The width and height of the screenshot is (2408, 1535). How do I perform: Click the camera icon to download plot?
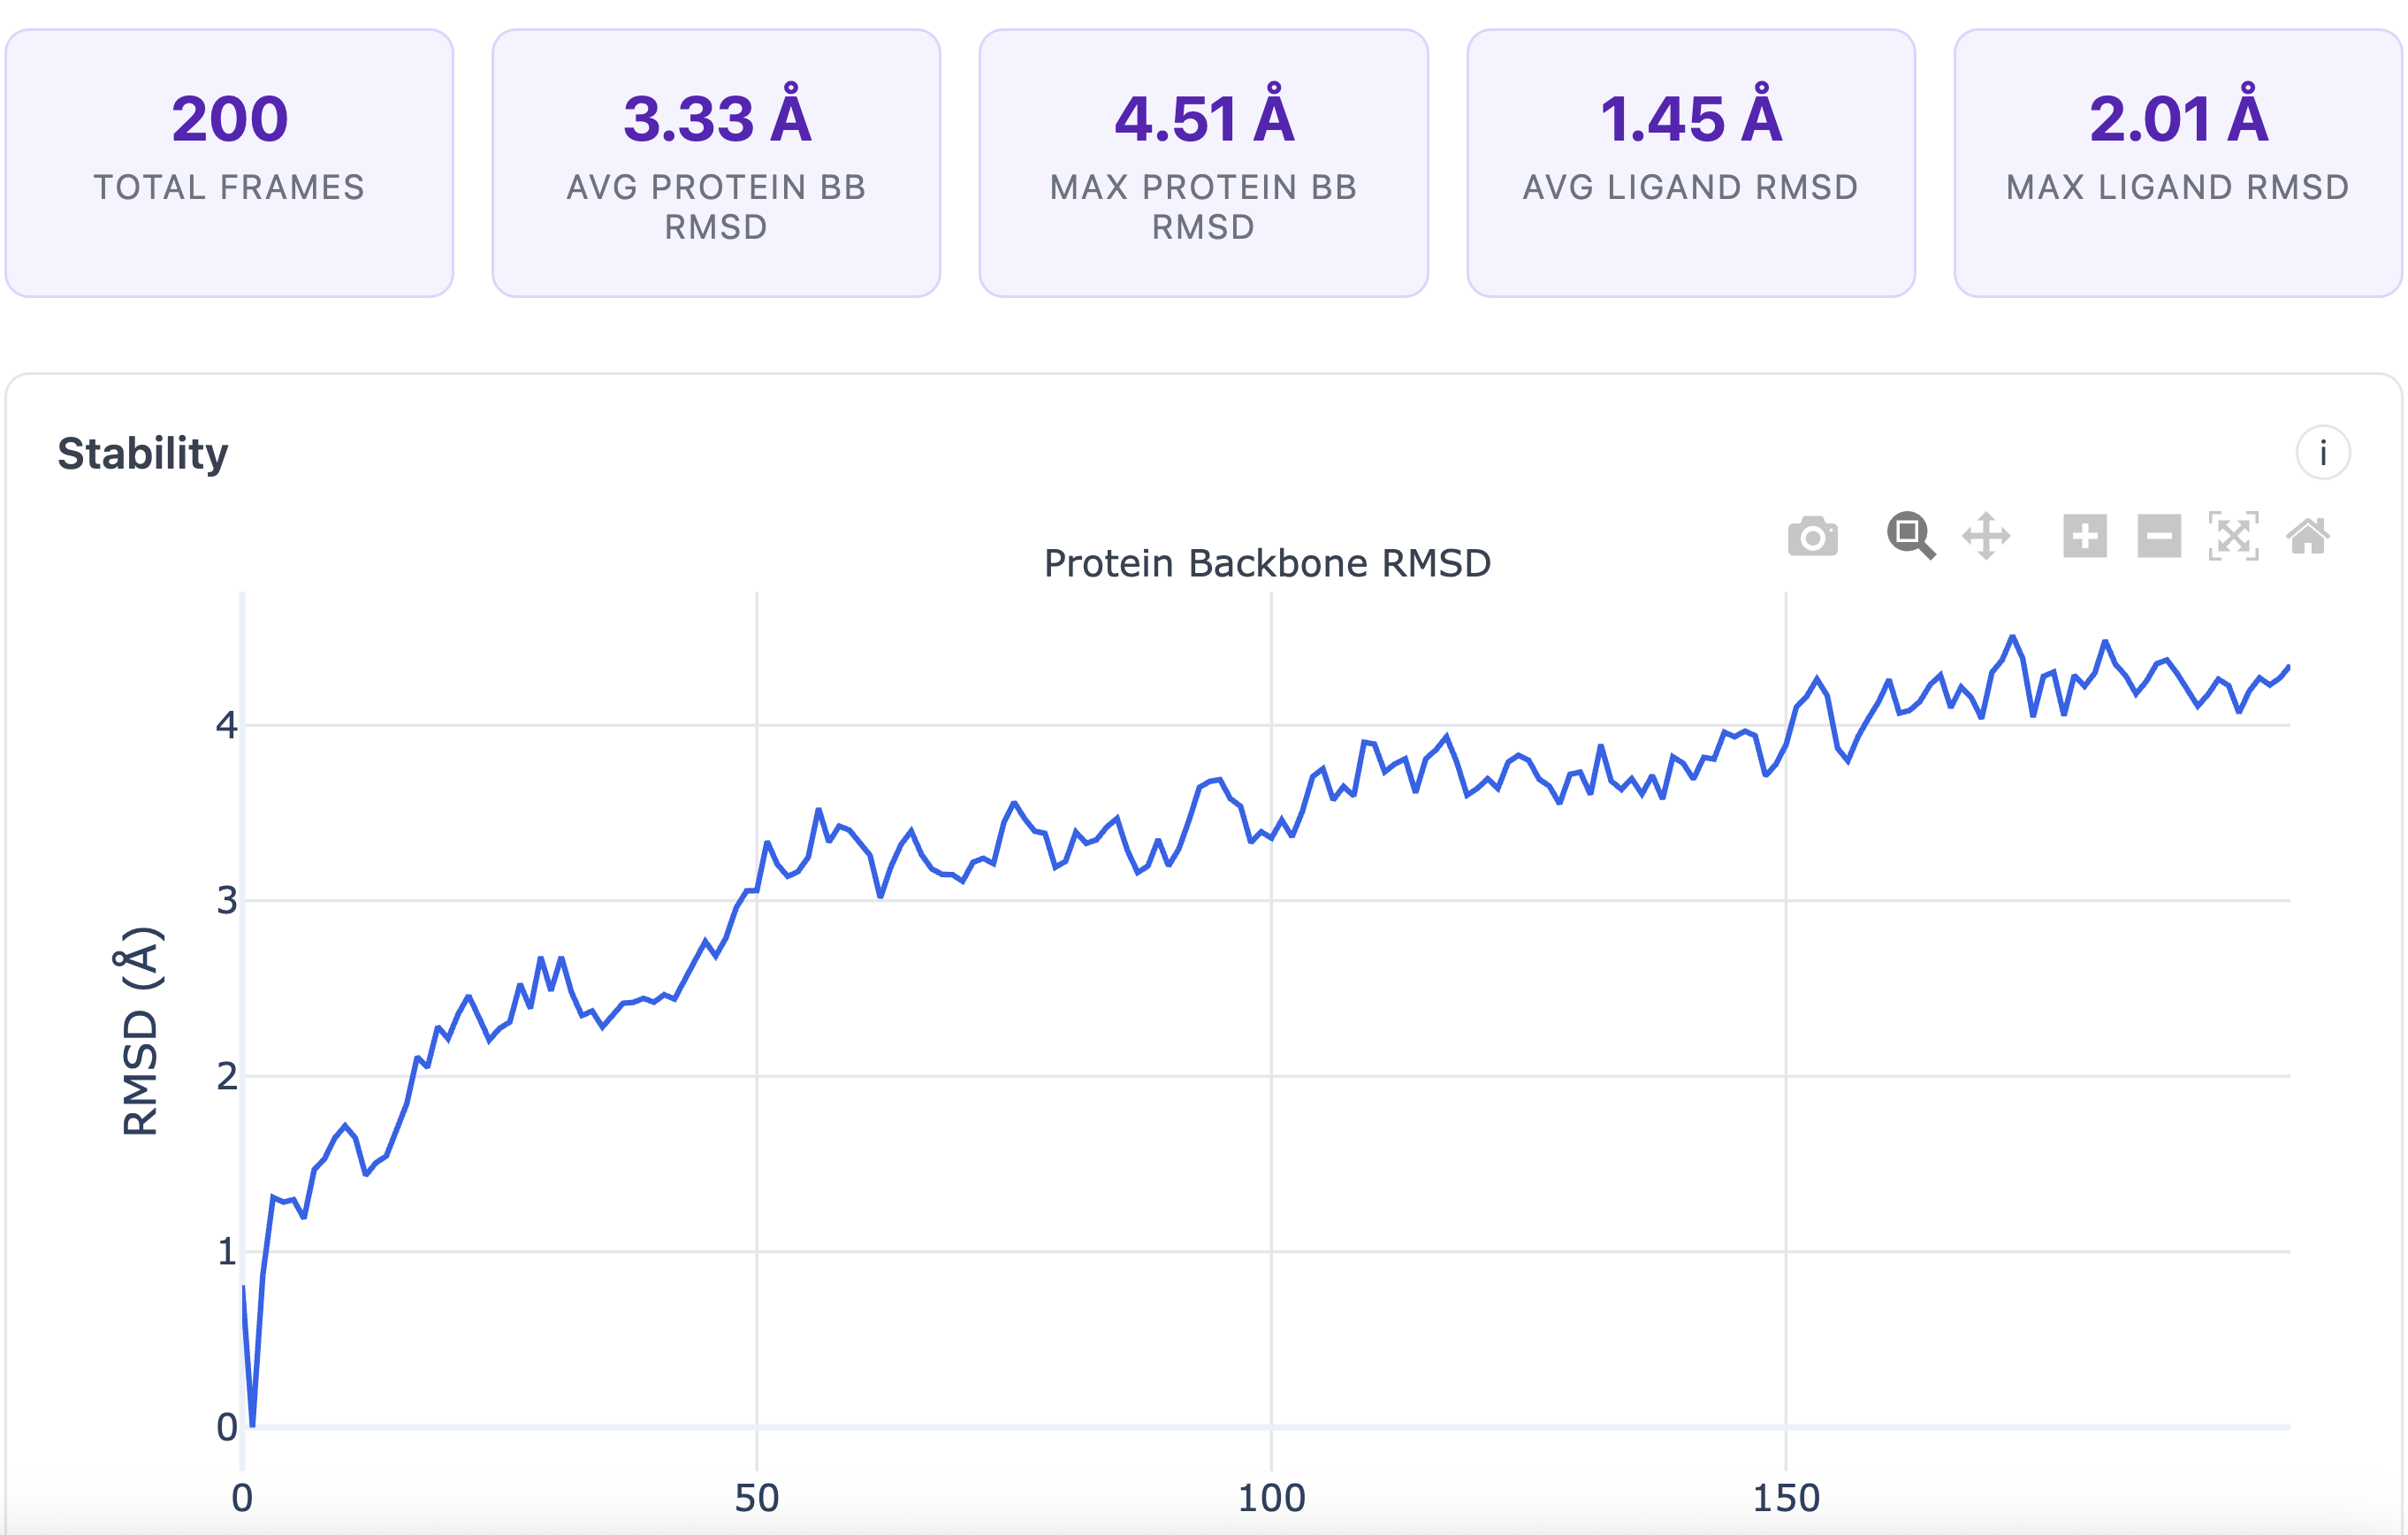coord(1813,537)
